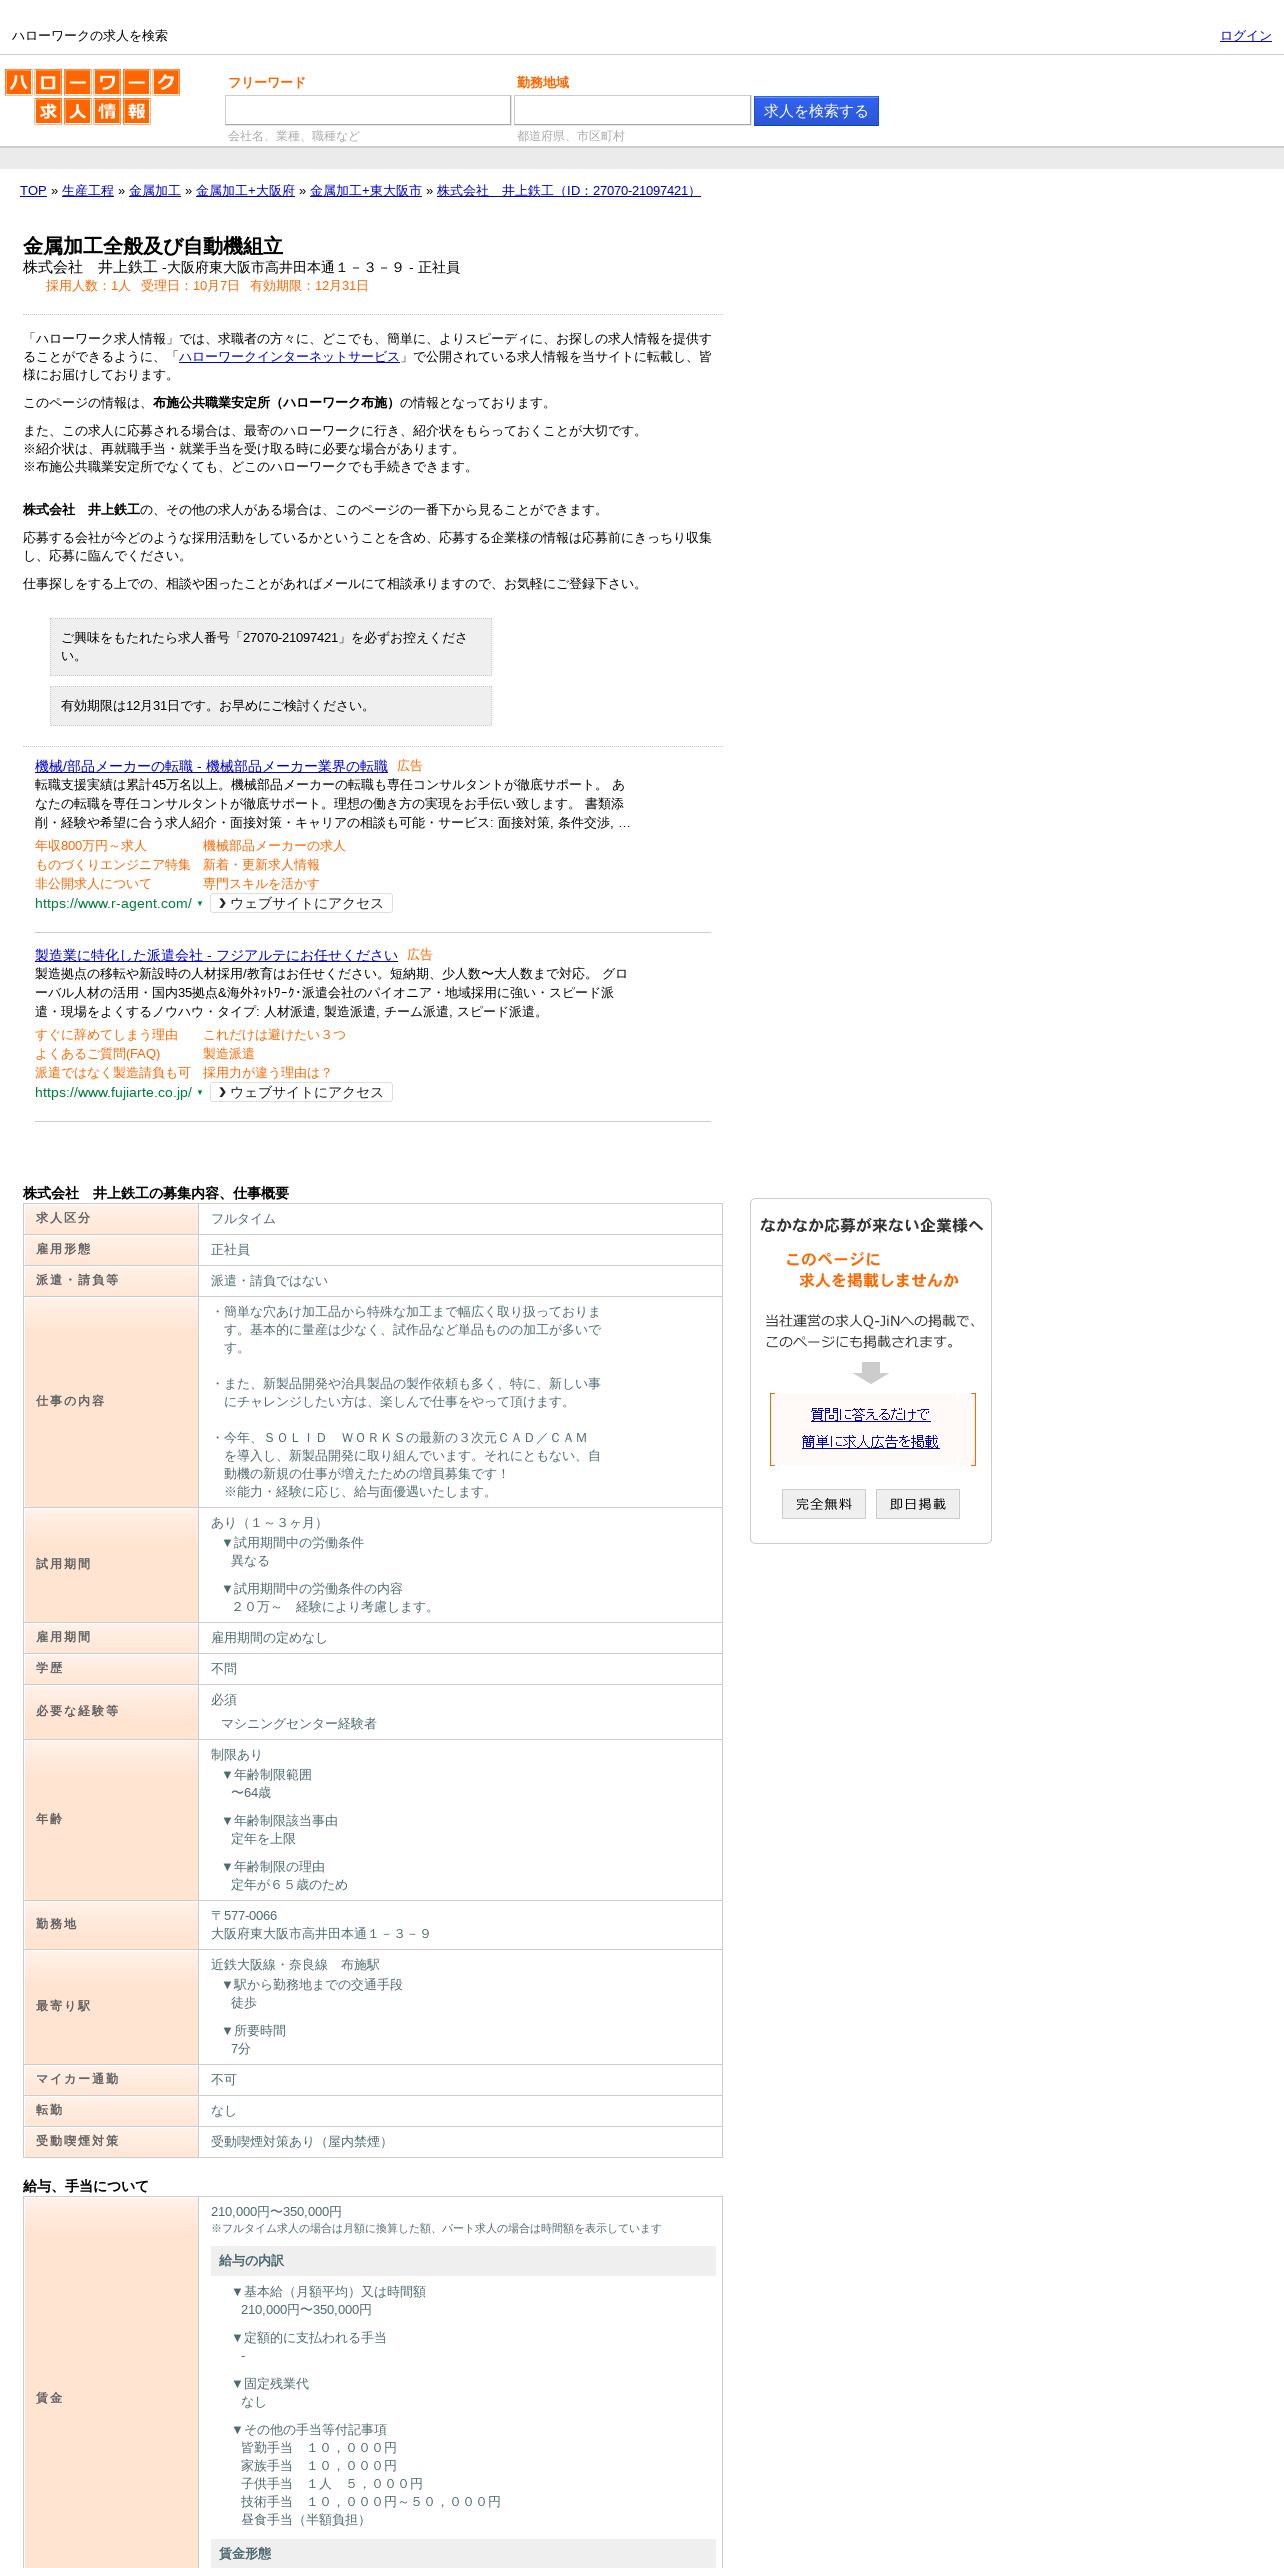Click 新着・更新求人情報 ad sublink
This screenshot has height=2568, width=1284.
(x=261, y=865)
